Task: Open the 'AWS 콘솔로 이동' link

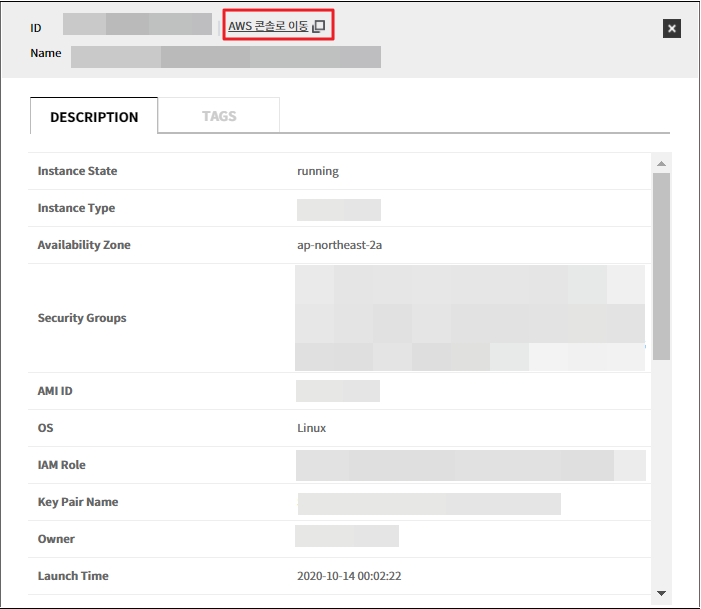Action: [x=268, y=26]
